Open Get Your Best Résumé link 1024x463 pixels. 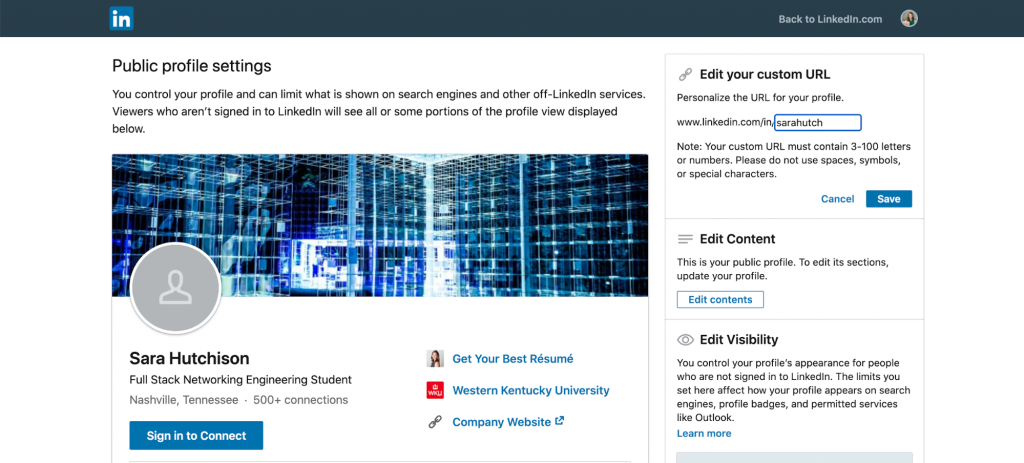(513, 359)
